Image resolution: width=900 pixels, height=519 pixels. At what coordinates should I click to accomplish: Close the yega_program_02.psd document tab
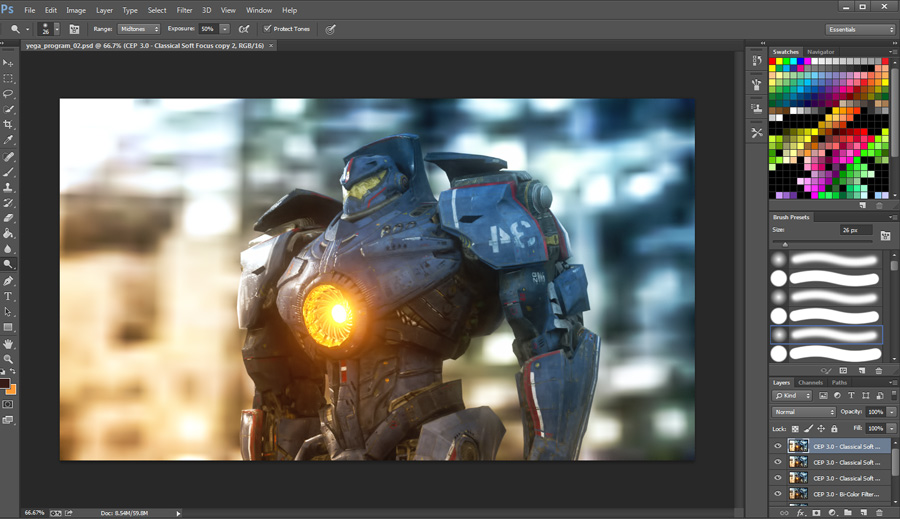271,45
